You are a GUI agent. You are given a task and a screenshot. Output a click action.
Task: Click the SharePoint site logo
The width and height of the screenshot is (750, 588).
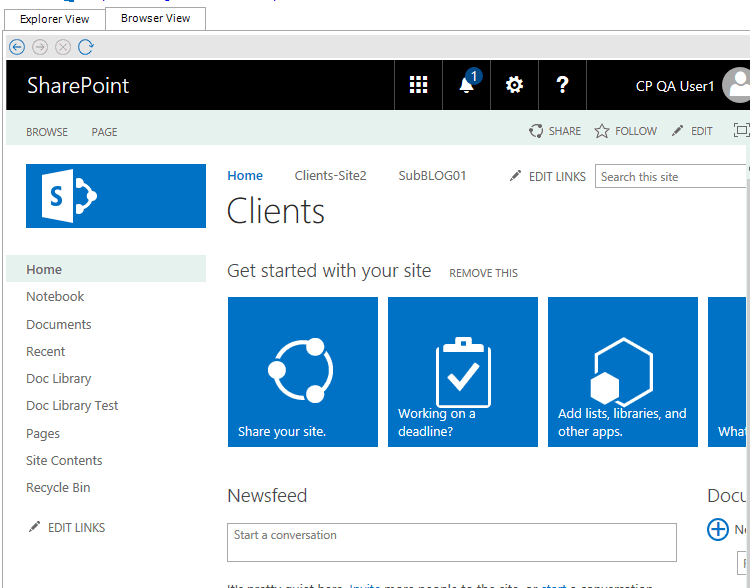click(116, 196)
